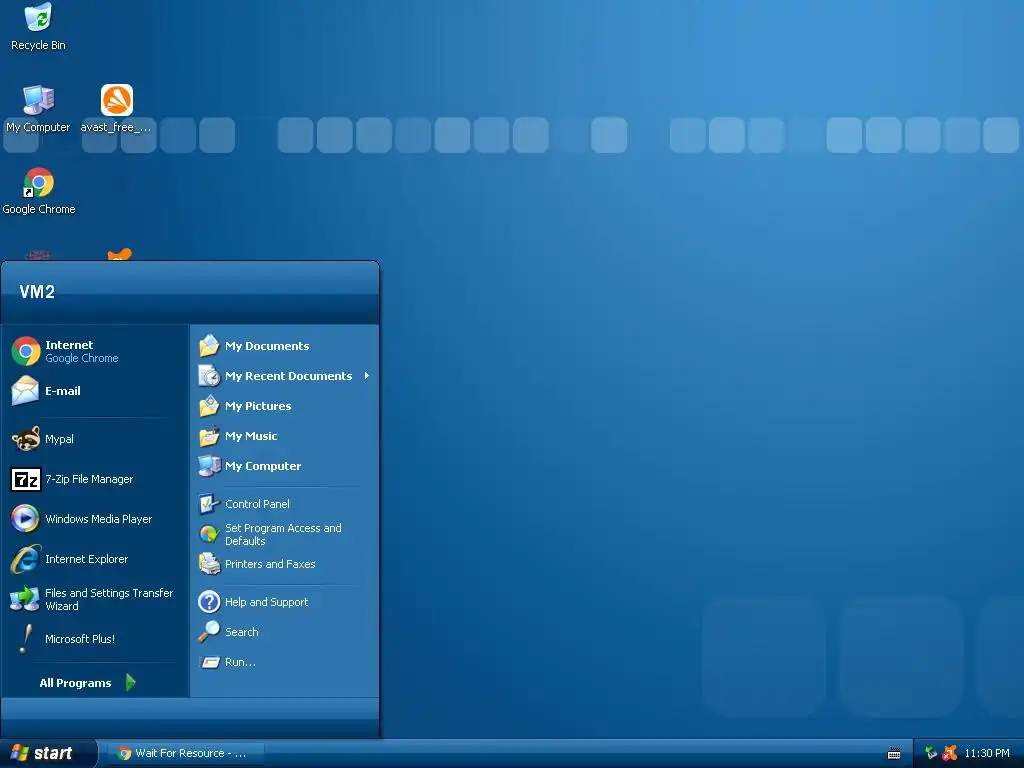Click My Computer text in Start menu
The height and width of the screenshot is (768, 1024).
pyautogui.click(x=263, y=466)
